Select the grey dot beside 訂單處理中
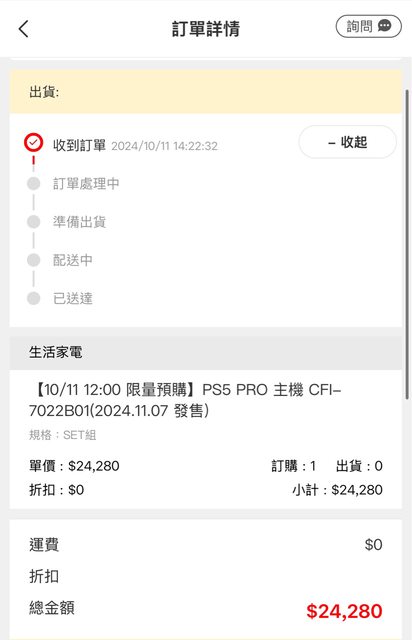 [33, 183]
